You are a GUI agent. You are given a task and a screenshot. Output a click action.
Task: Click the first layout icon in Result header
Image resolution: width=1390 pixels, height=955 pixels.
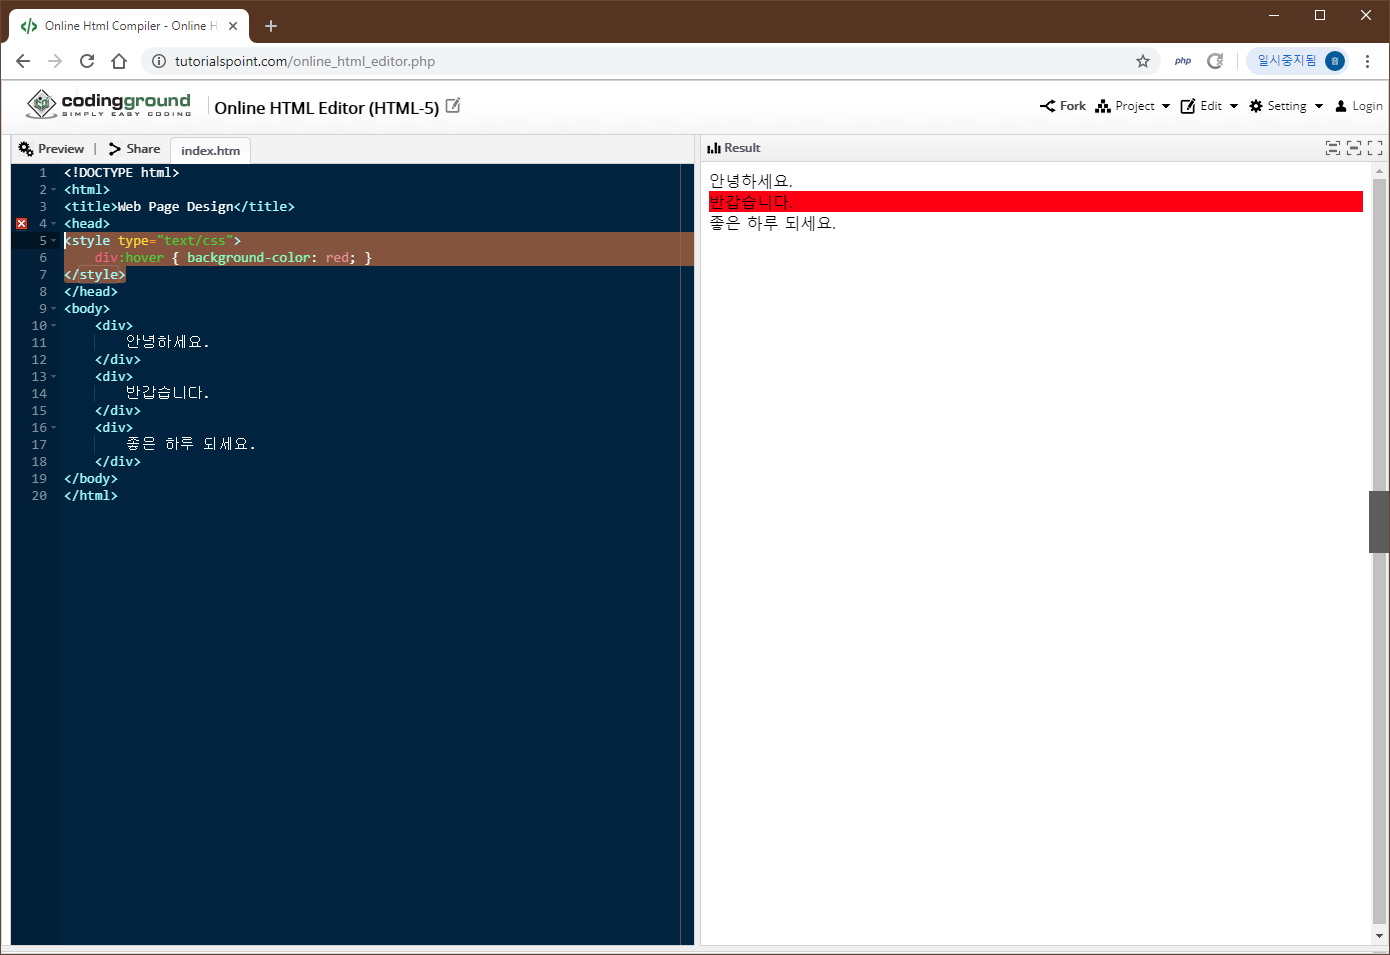(x=1333, y=148)
